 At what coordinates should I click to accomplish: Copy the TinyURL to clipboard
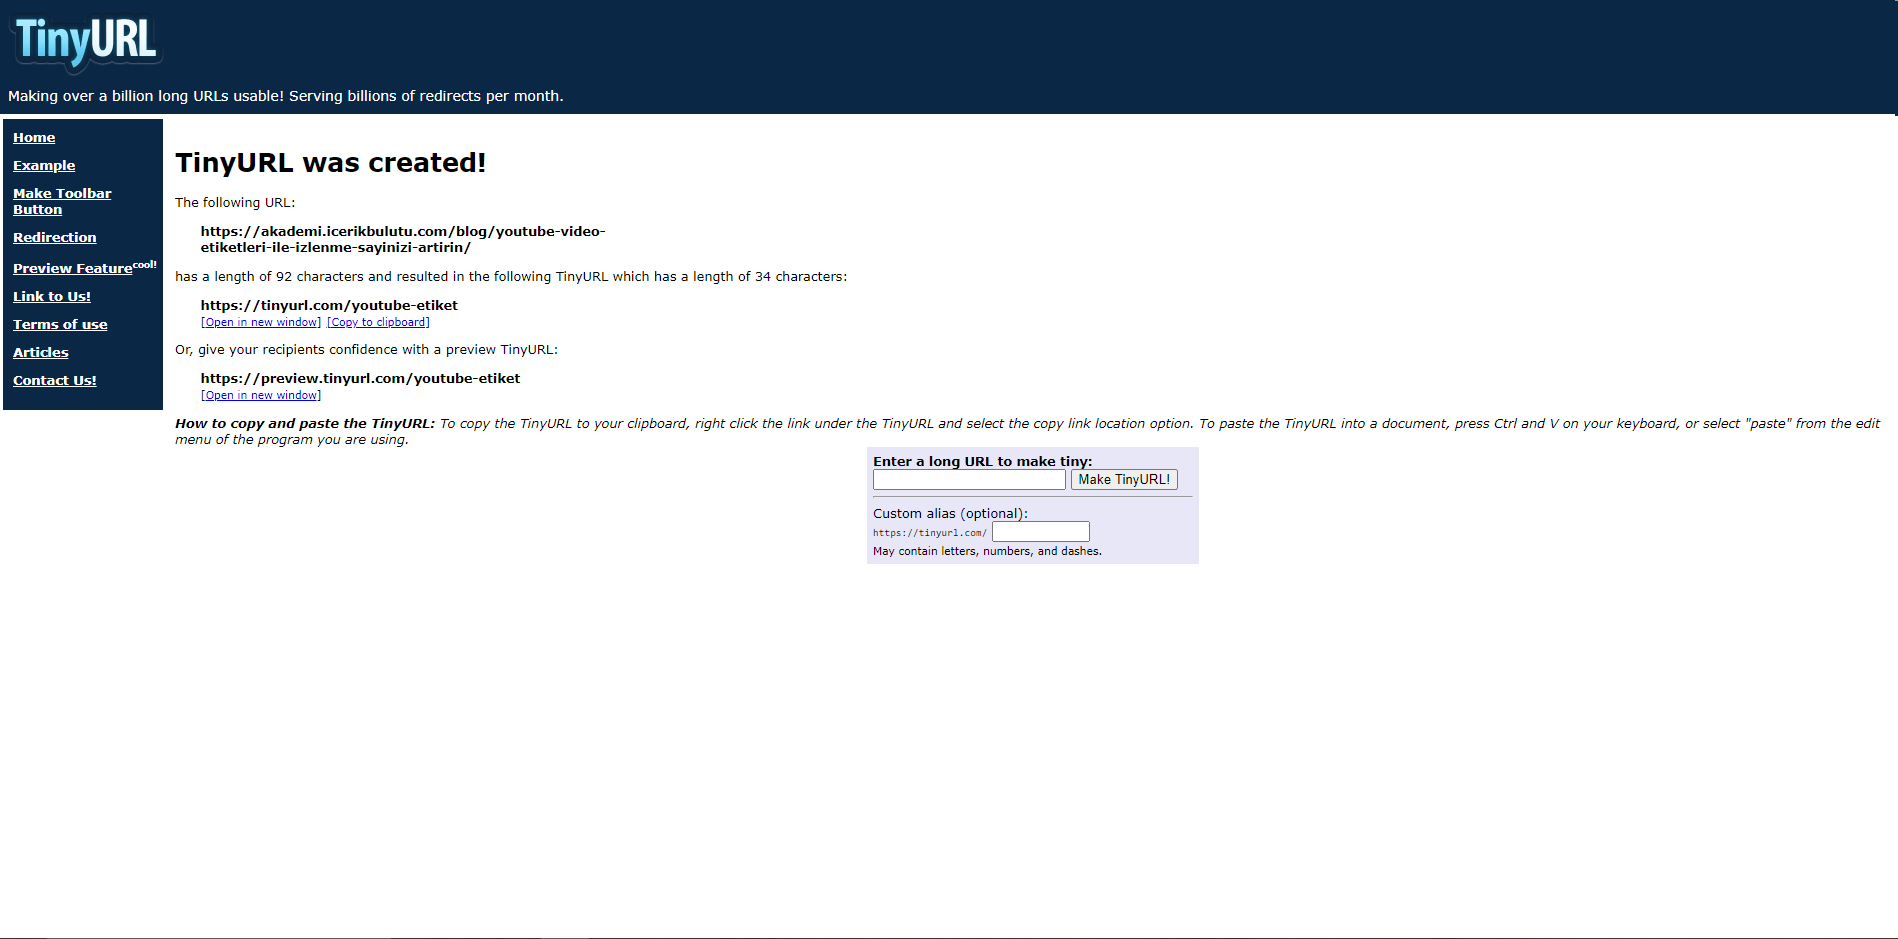378,323
